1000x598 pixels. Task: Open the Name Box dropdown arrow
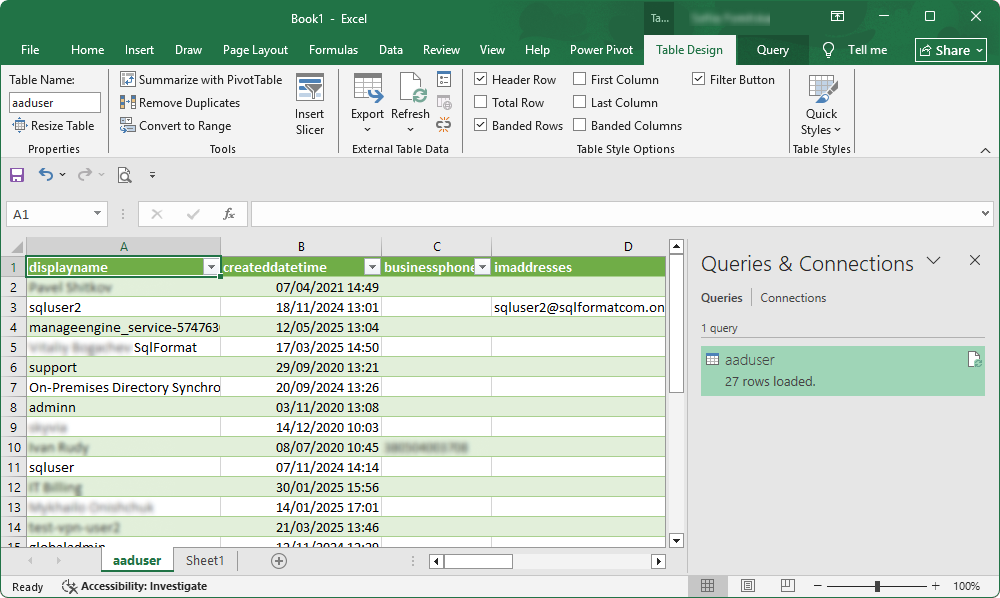96,214
